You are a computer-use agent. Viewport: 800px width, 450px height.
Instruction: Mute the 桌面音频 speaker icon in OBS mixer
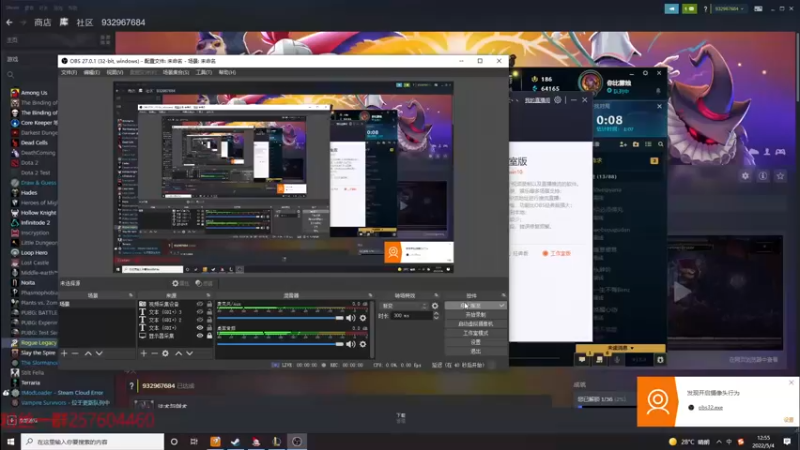coord(351,344)
